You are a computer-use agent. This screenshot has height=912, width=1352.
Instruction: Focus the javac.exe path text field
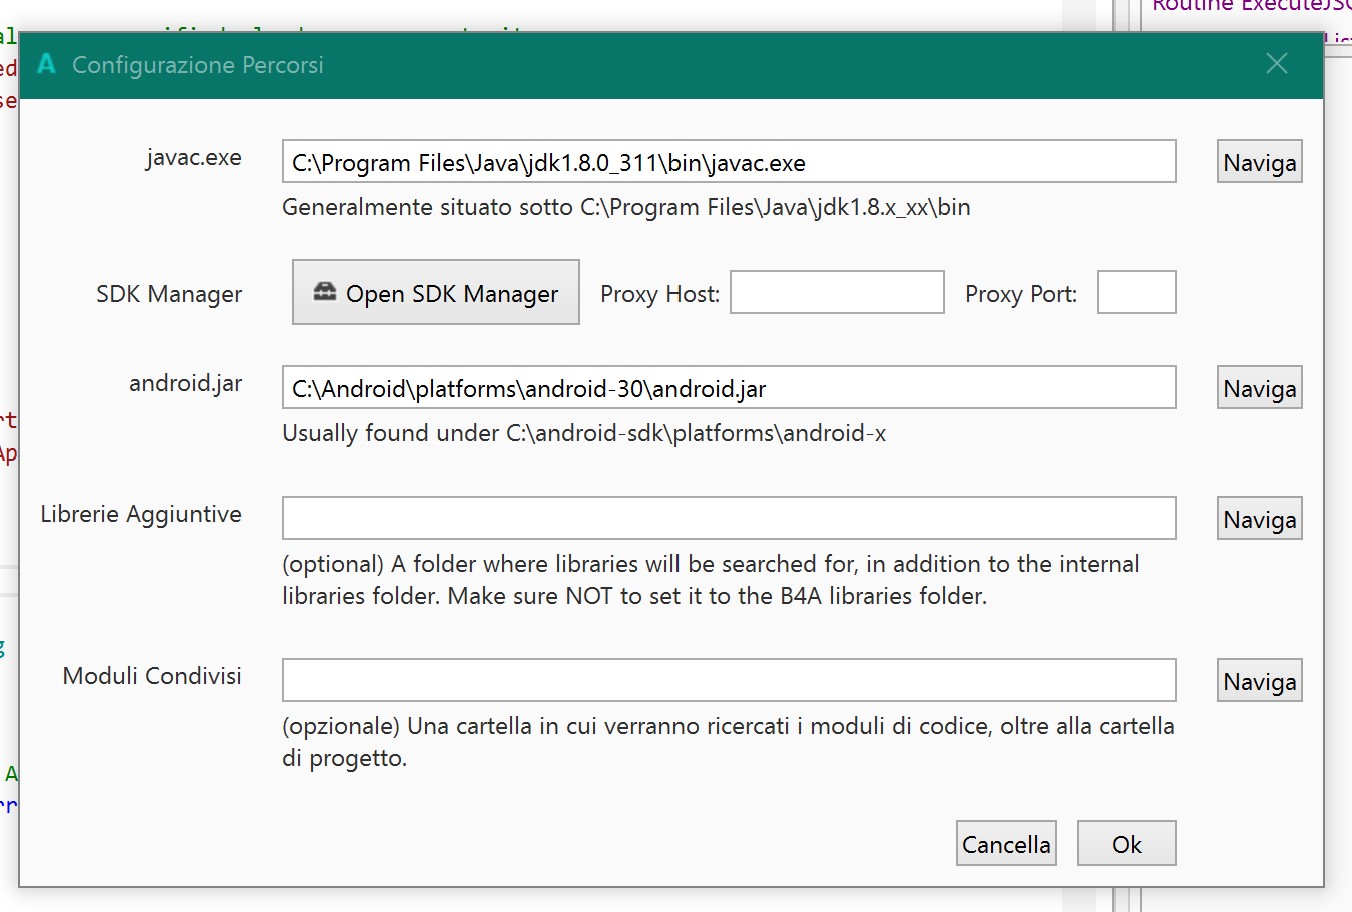tap(728, 162)
